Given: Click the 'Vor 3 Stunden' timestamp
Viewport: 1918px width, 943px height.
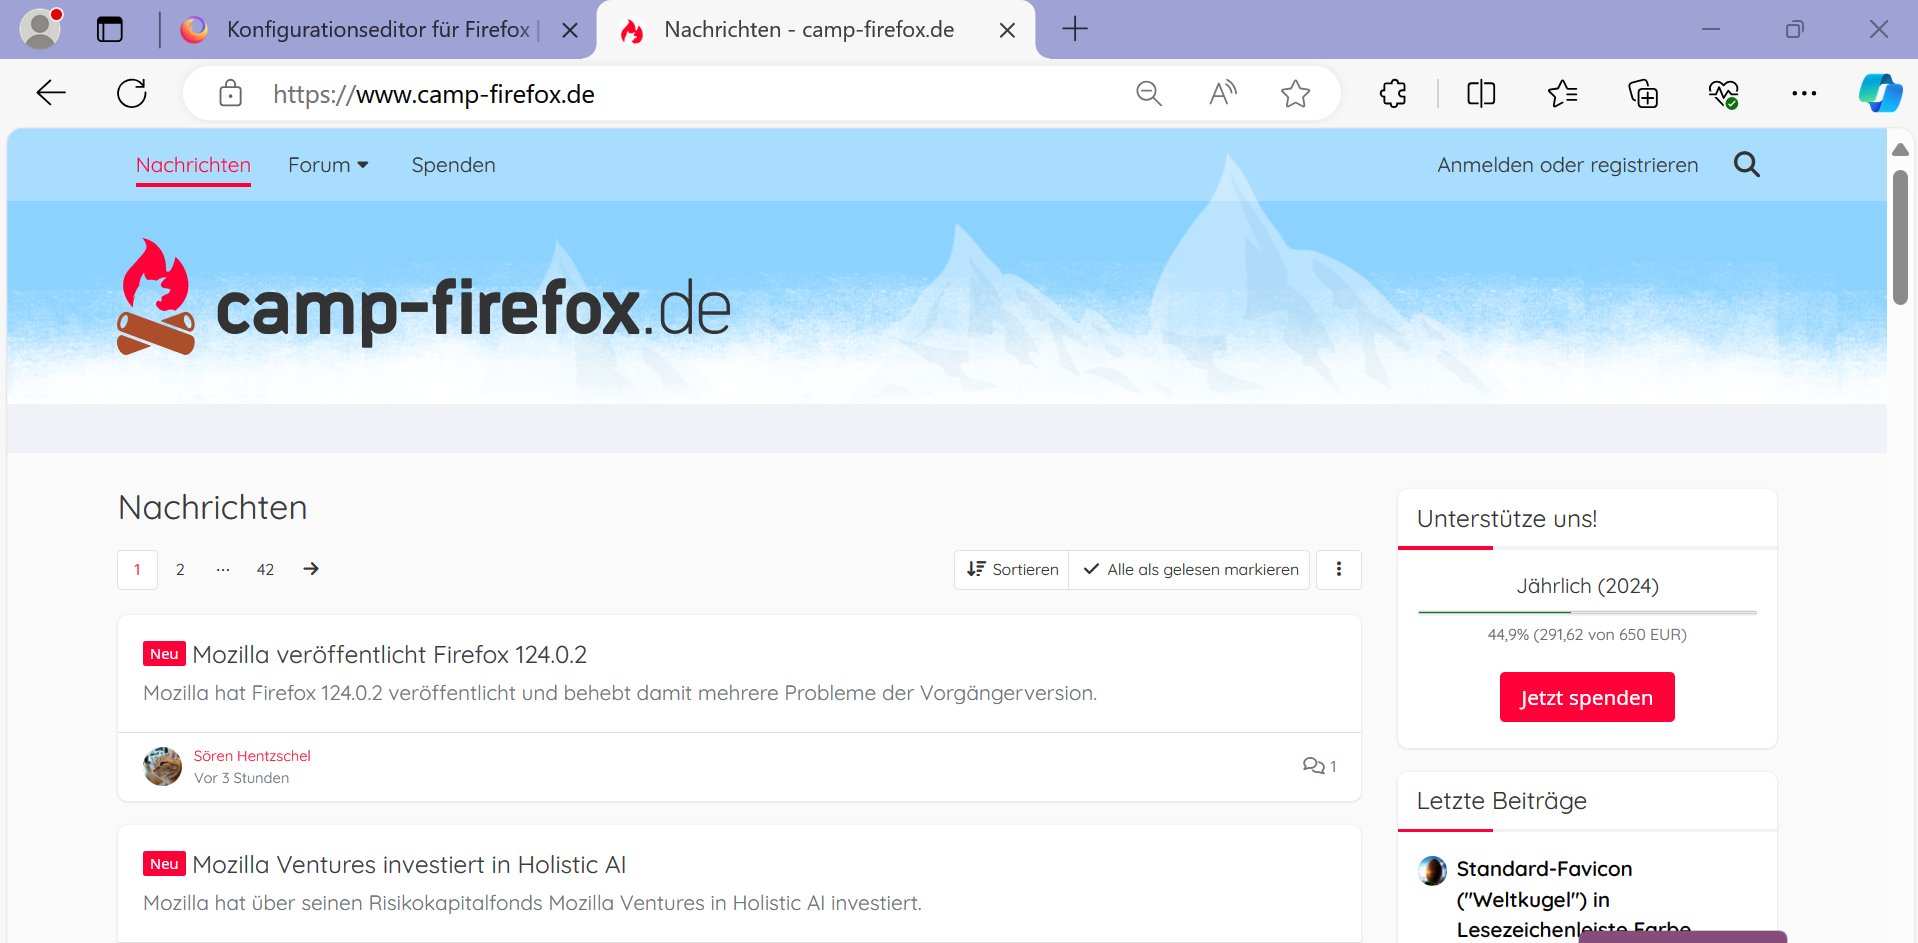Looking at the screenshot, I should (x=241, y=778).
